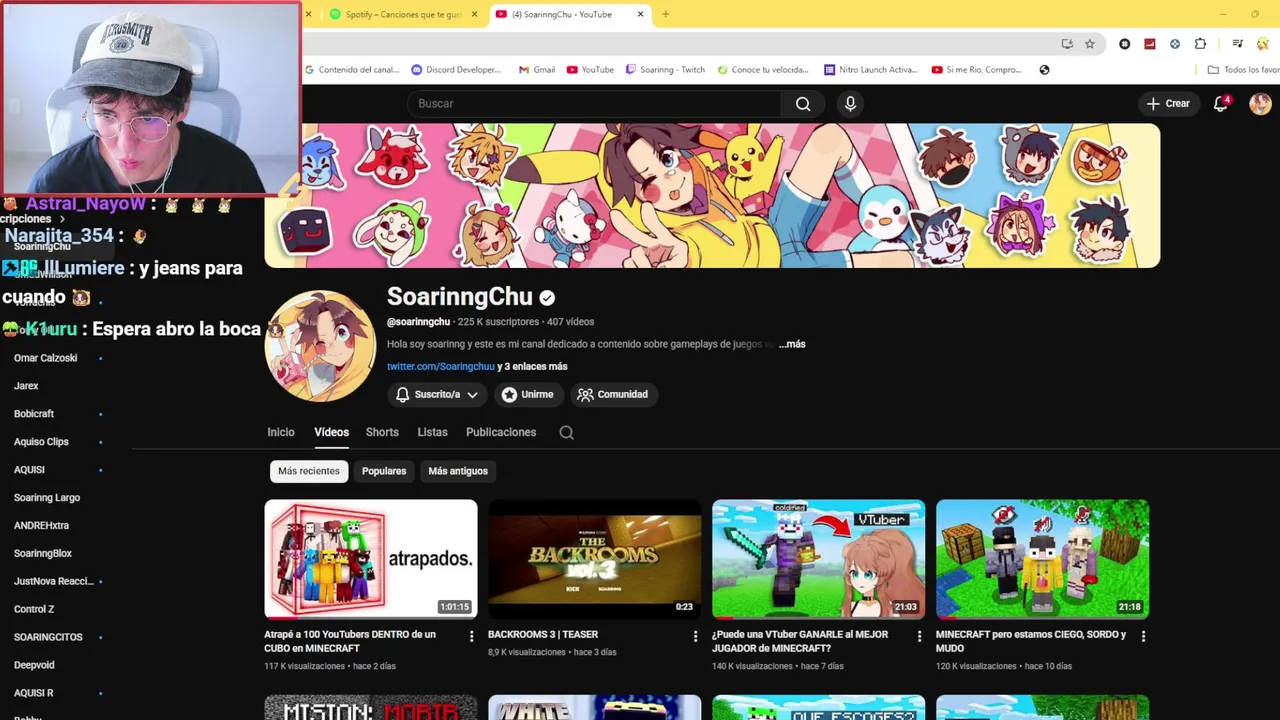Open the Comunidad button
Viewport: 1280px width, 720px height.
click(x=613, y=395)
